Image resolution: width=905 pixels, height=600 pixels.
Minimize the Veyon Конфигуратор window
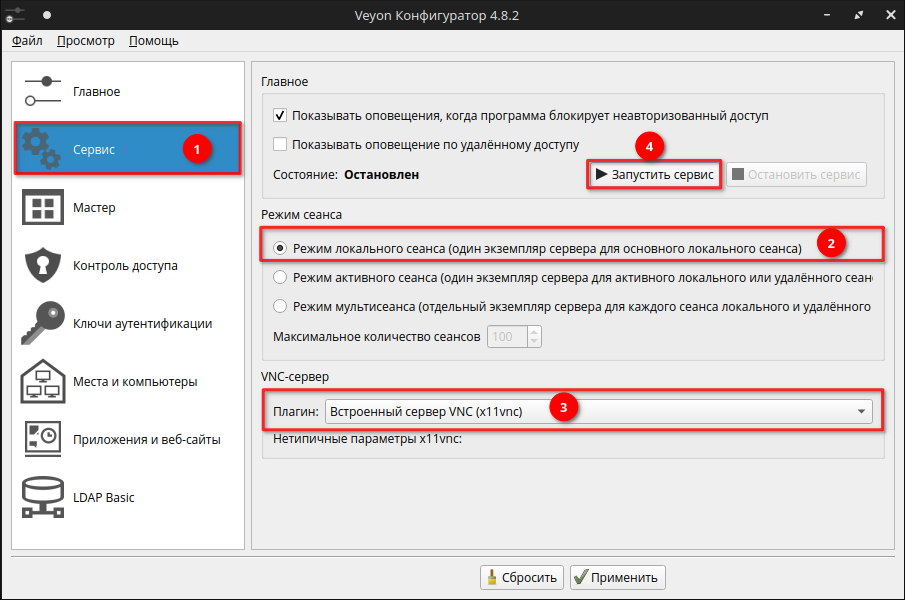click(827, 15)
